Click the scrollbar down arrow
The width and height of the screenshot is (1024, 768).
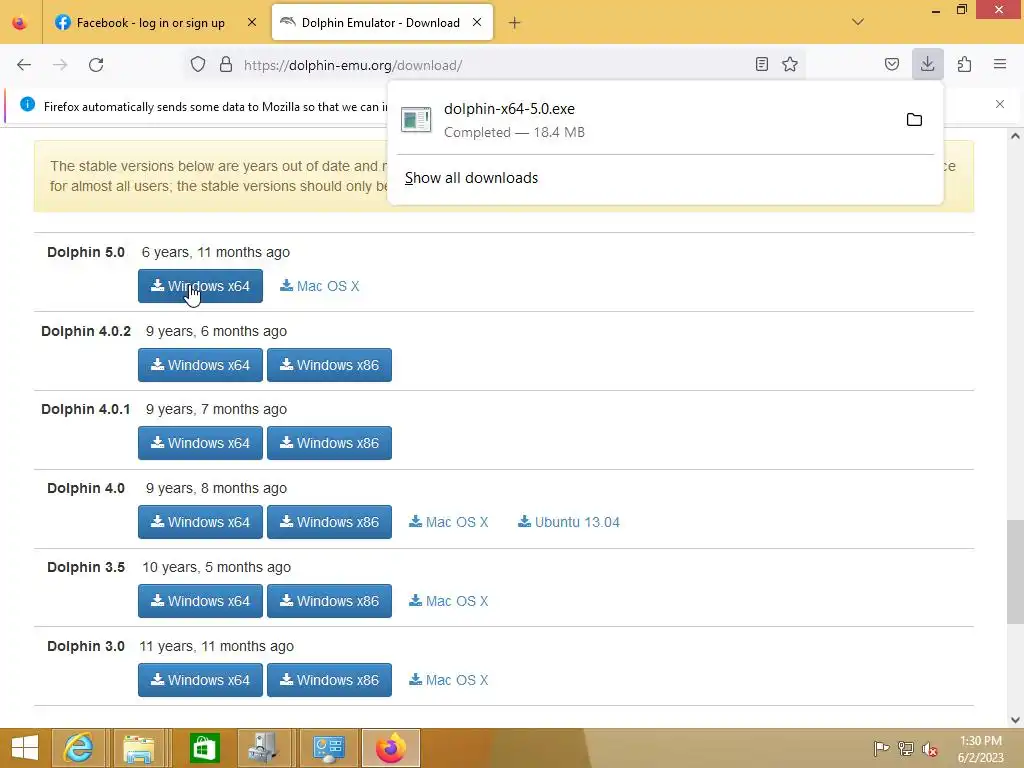pos(1015,720)
